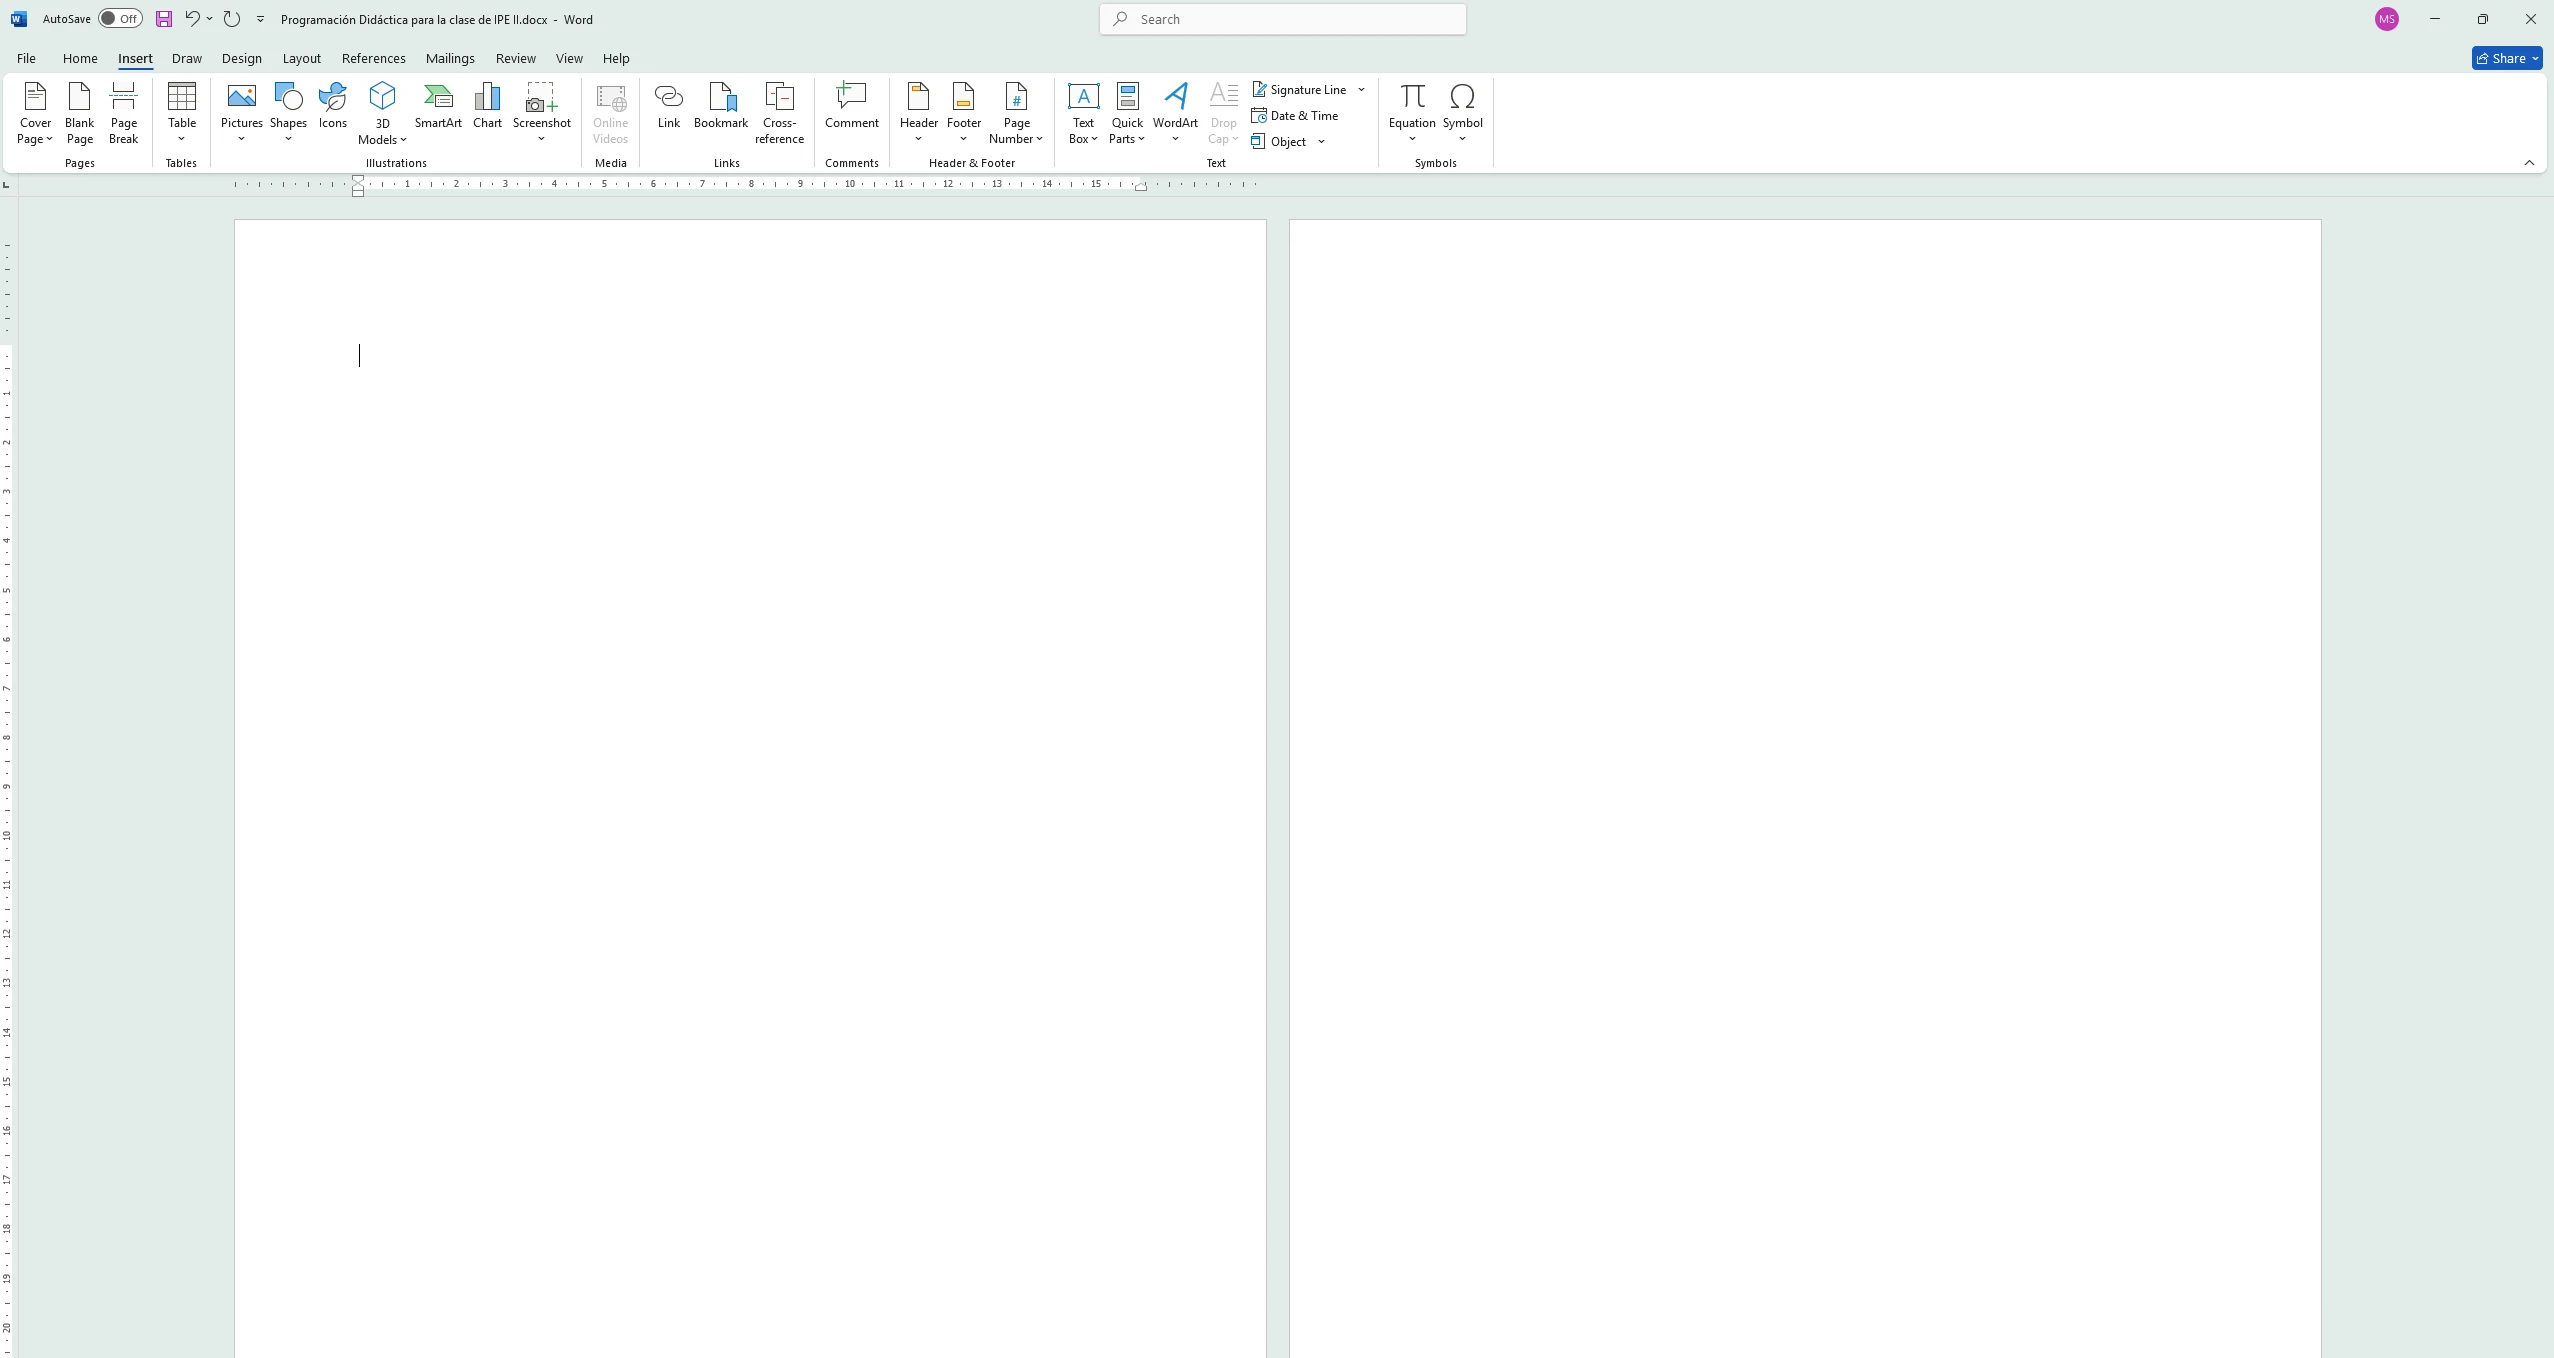Open the References tab

[373, 58]
